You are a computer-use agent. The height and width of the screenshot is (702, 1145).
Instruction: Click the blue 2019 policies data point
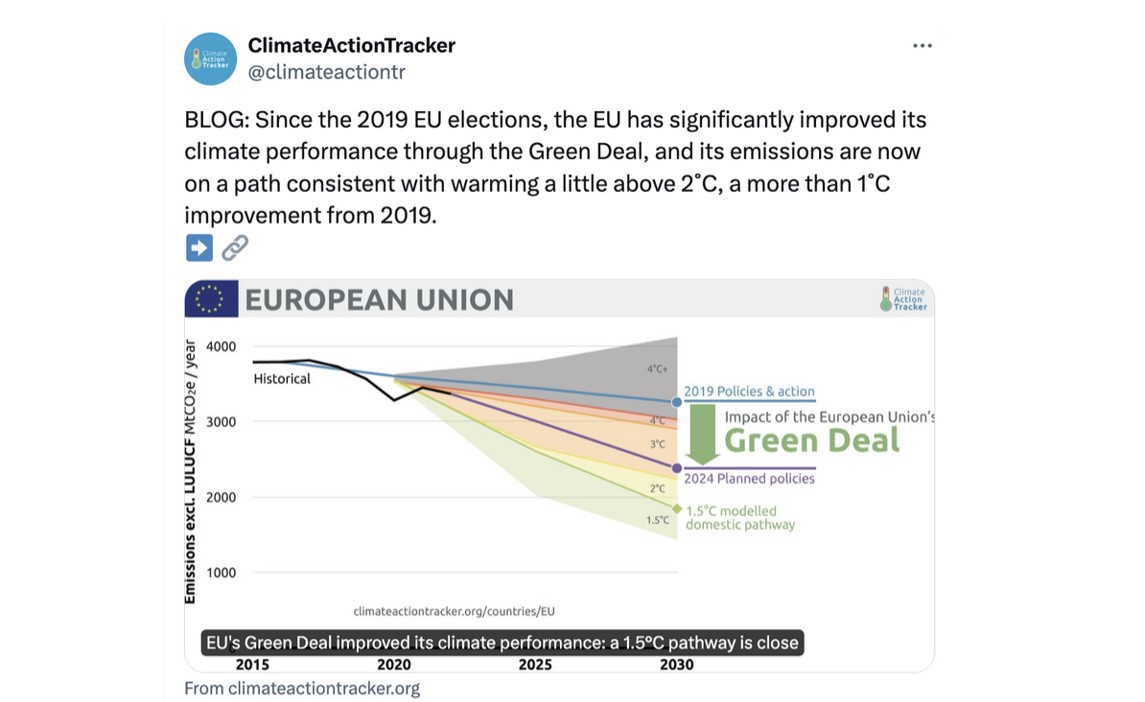point(677,402)
